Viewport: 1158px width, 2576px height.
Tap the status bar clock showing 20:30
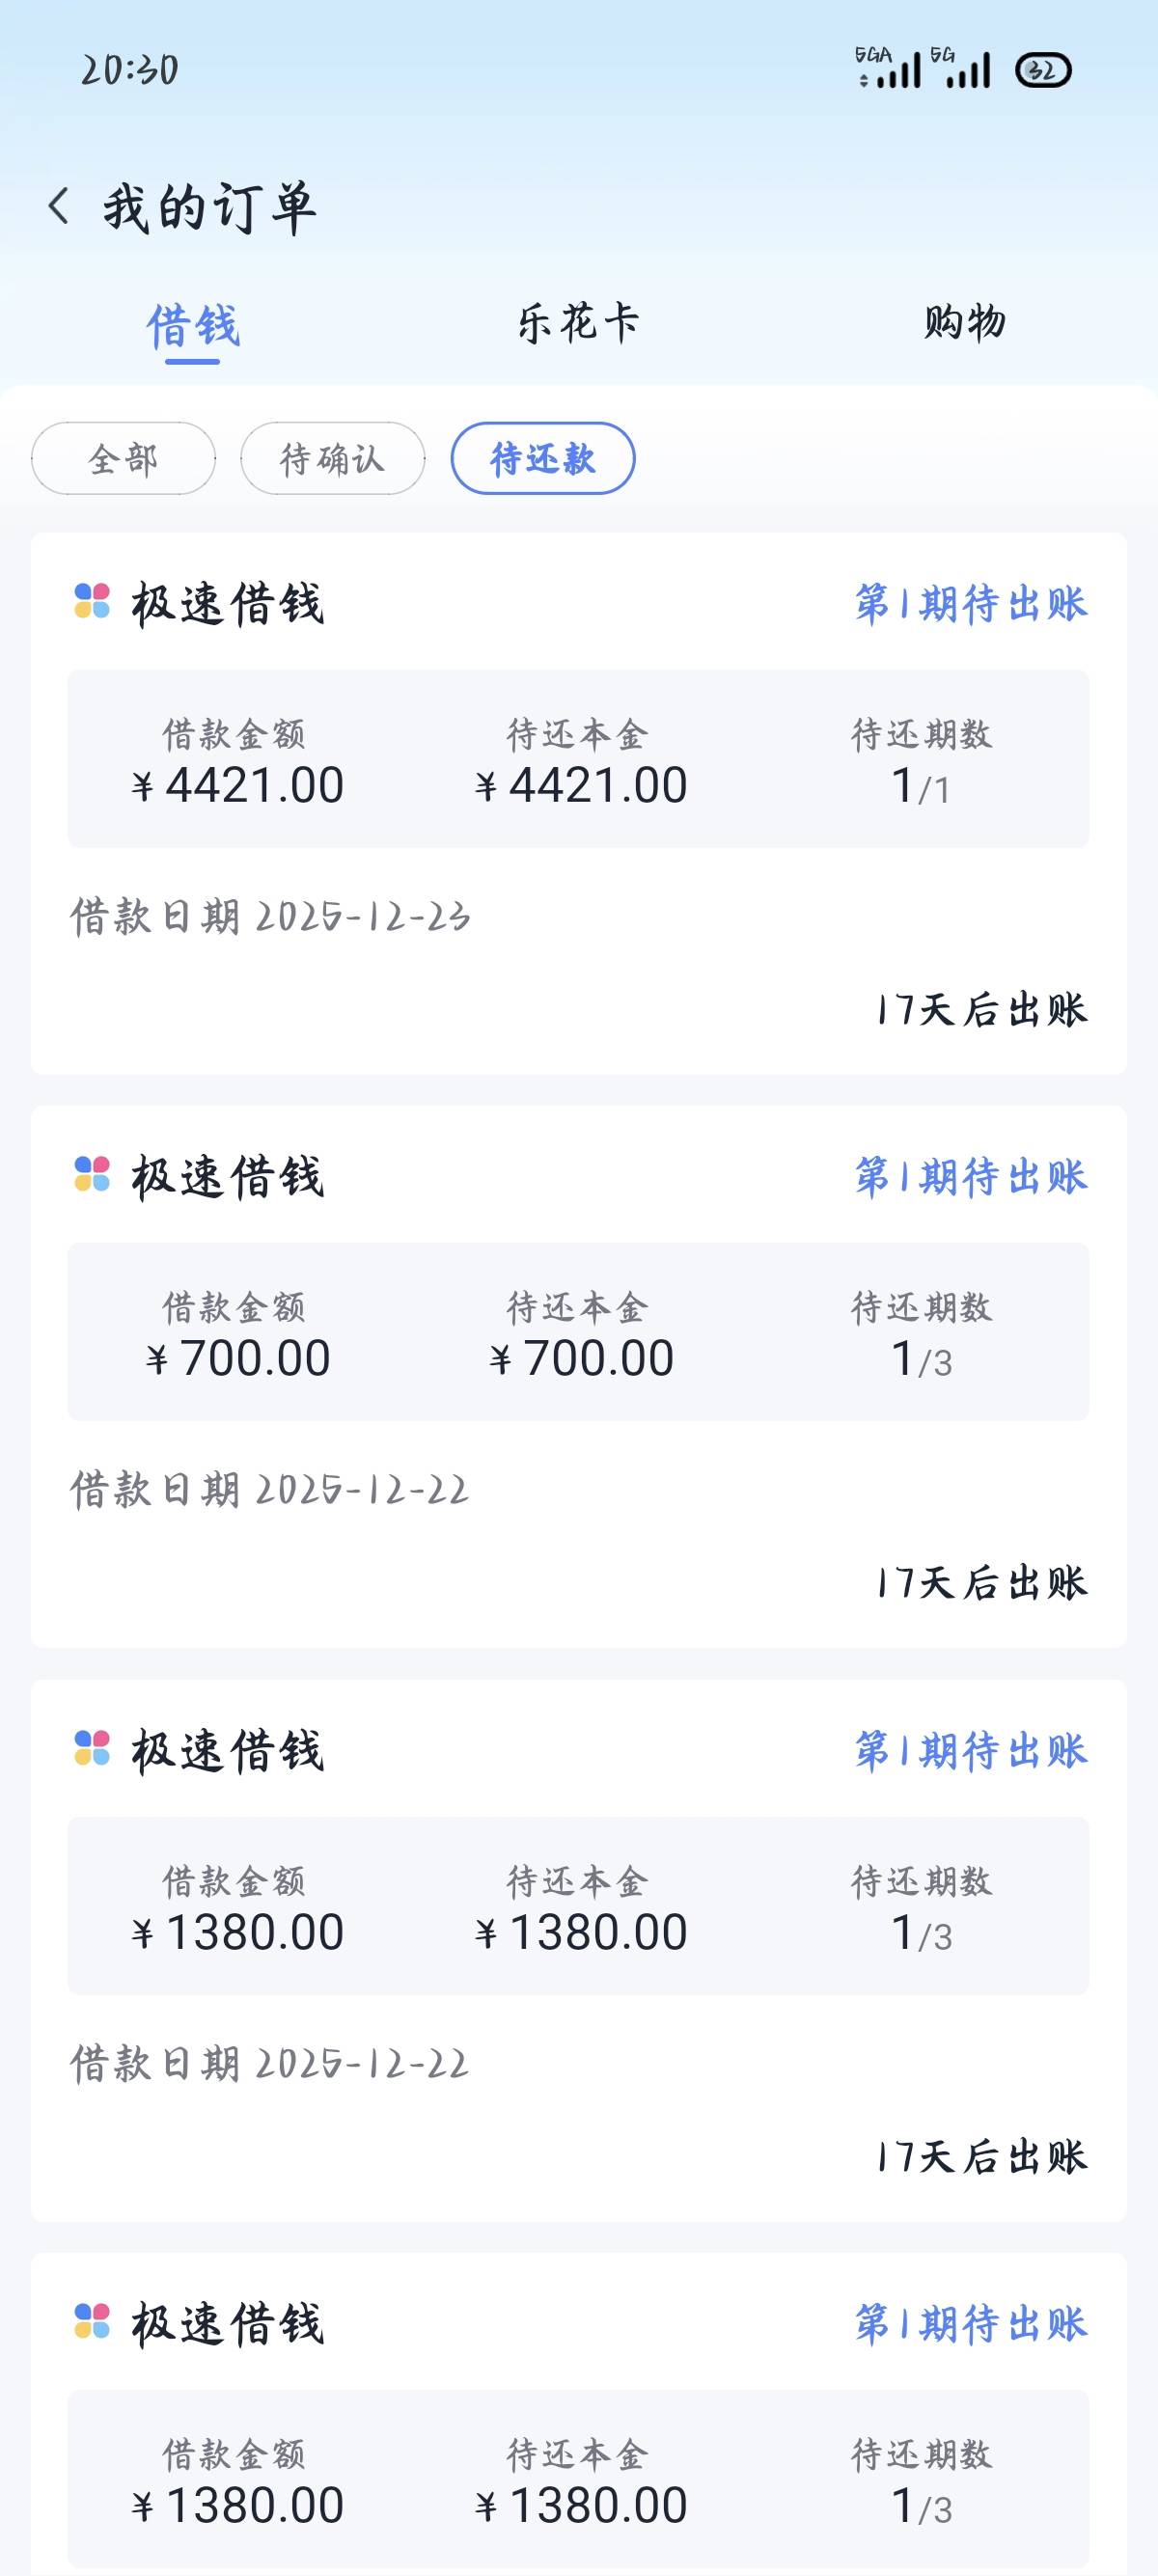[x=130, y=71]
